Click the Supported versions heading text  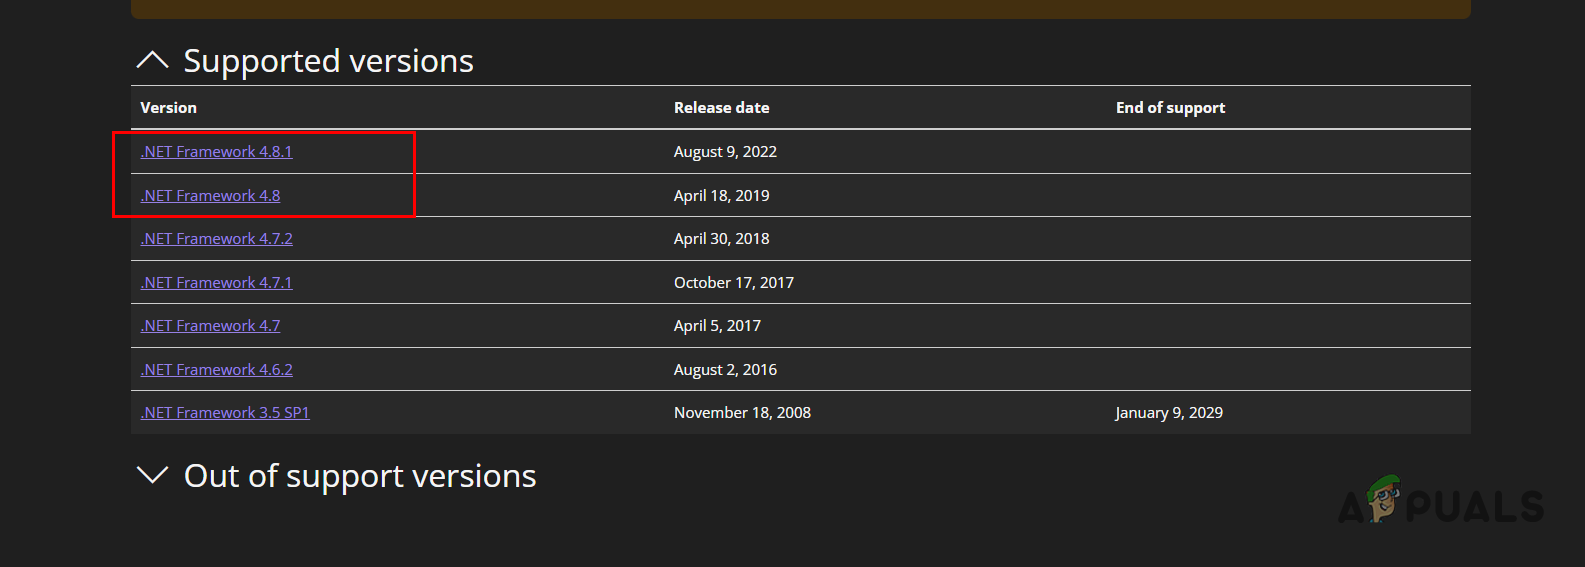pyautogui.click(x=328, y=61)
